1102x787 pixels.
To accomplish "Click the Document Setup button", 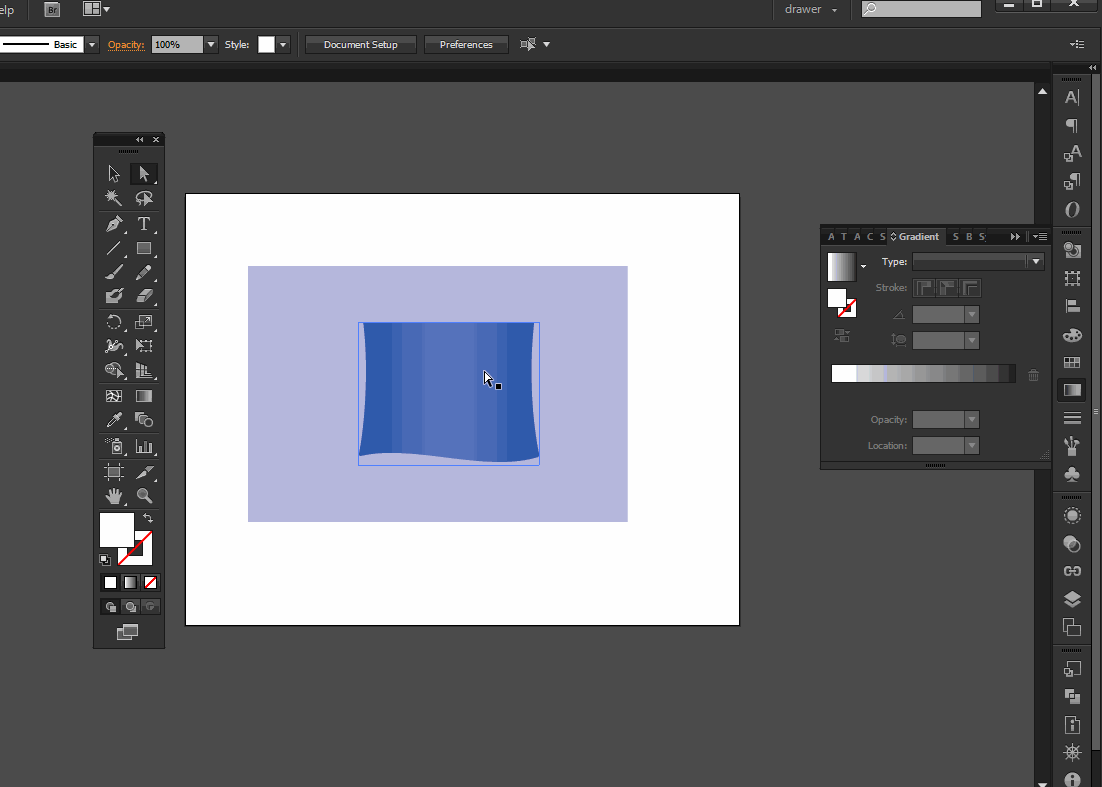I will (360, 45).
